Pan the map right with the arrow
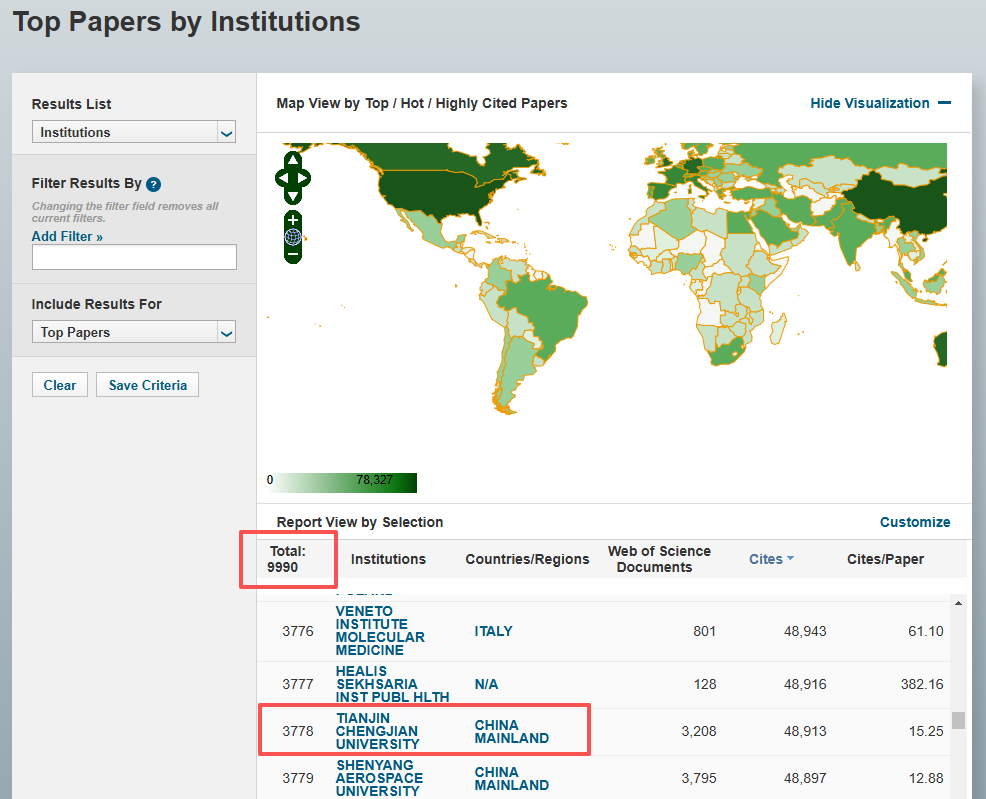Screen dimensions: 986x799 coord(304,179)
